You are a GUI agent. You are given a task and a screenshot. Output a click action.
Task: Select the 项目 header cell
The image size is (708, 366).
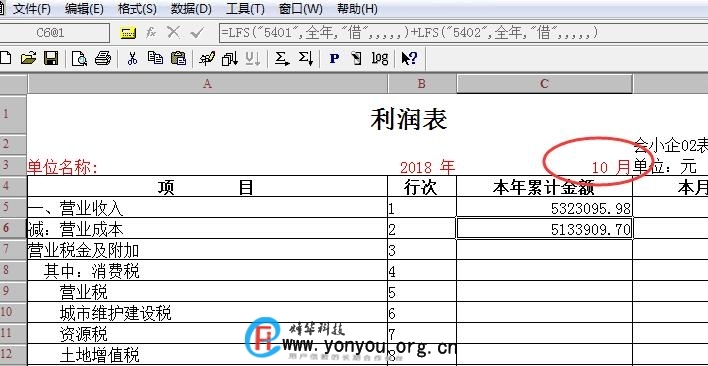[207, 186]
